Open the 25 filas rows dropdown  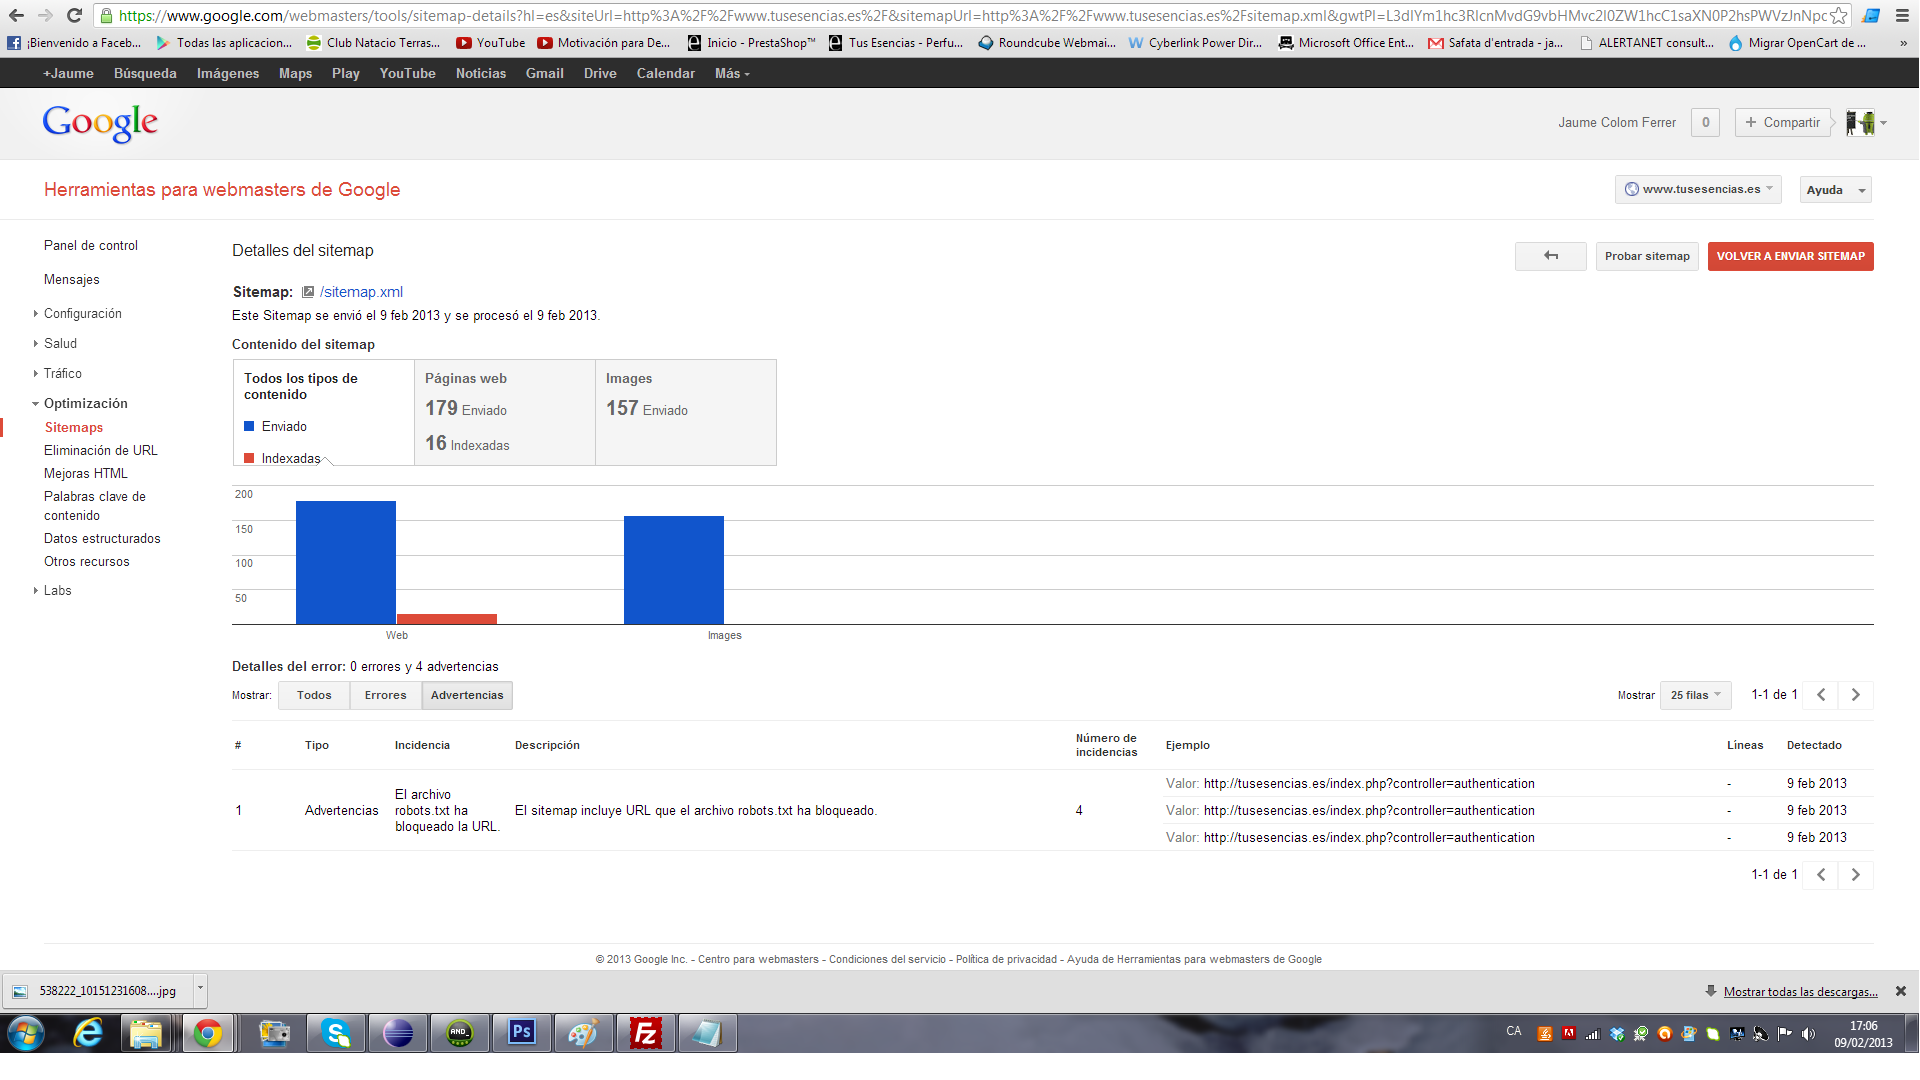coord(1695,695)
